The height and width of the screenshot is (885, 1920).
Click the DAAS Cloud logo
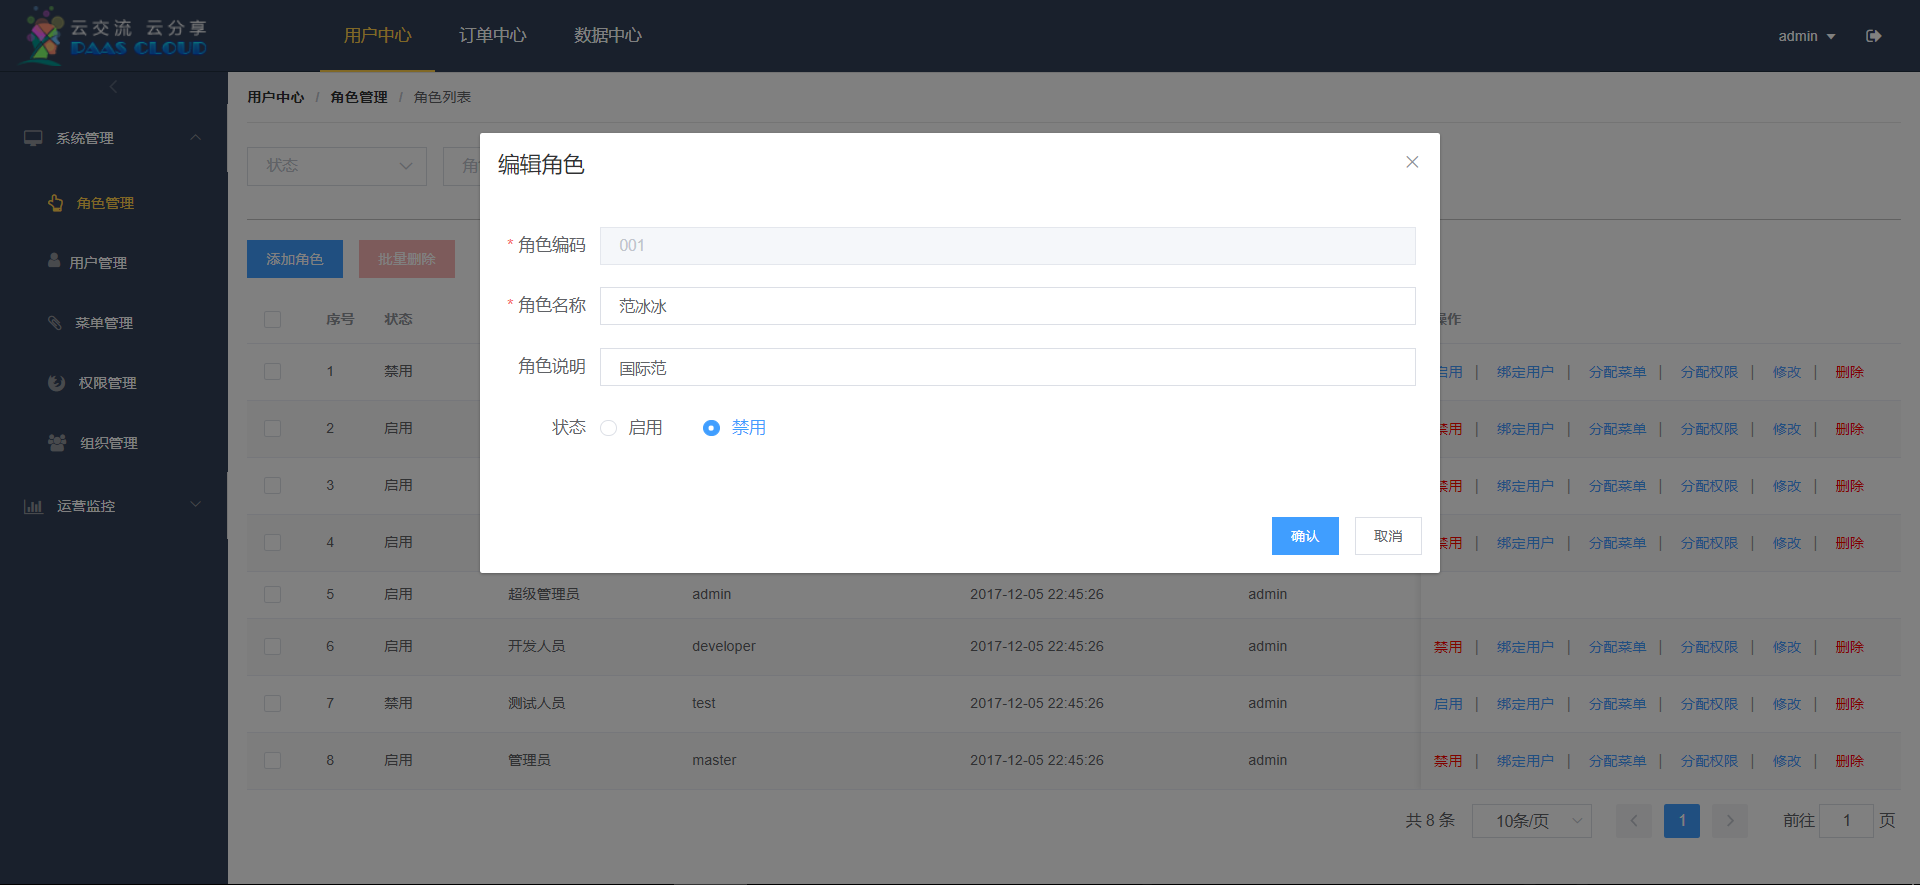click(113, 36)
